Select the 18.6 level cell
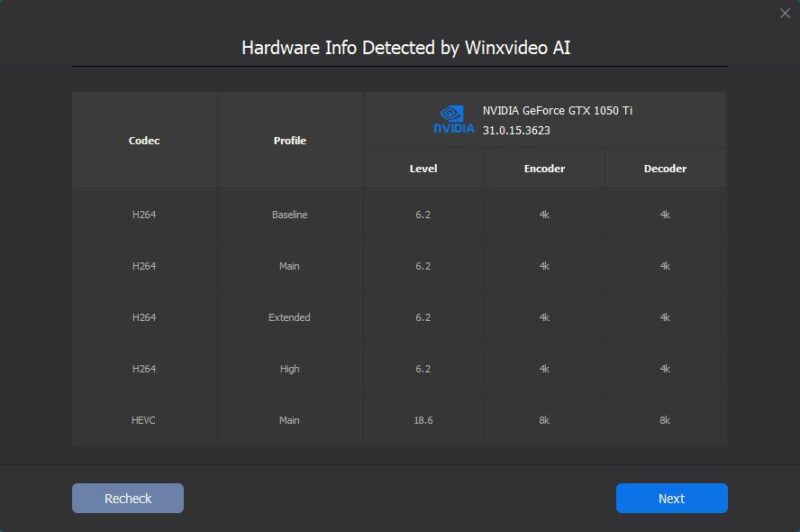This screenshot has width=800, height=532. pyautogui.click(x=423, y=420)
